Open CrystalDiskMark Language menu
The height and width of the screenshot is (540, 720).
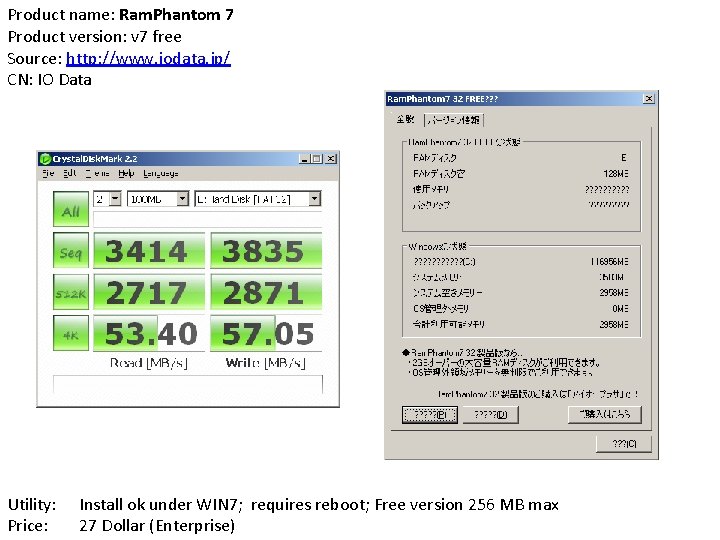[161, 174]
